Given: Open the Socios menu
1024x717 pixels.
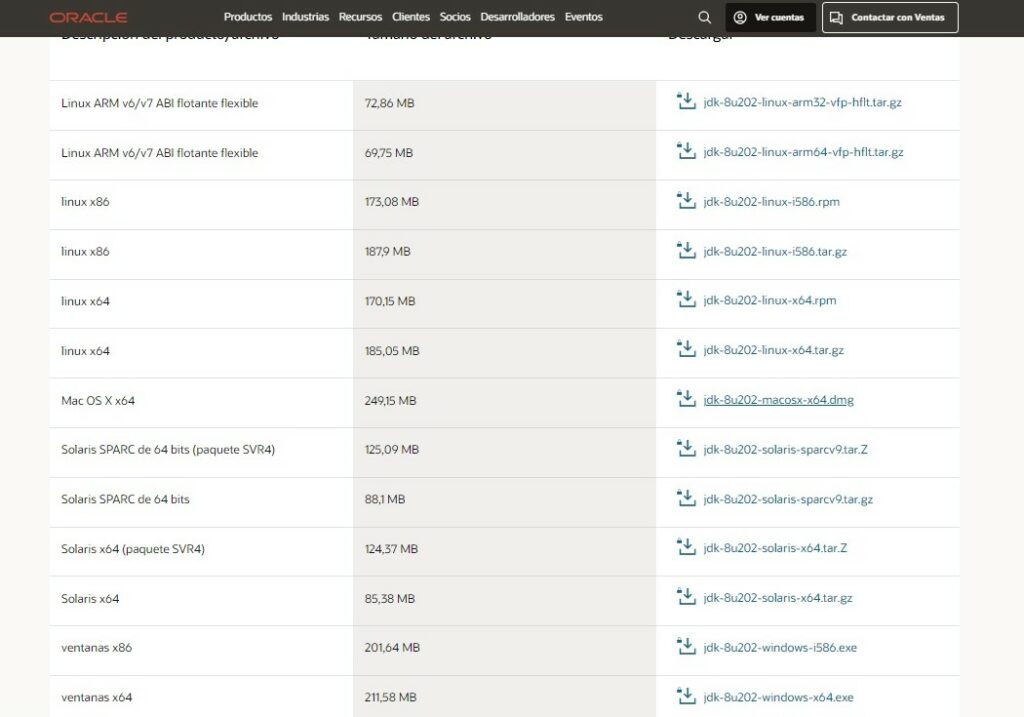Looking at the screenshot, I should (x=455, y=17).
